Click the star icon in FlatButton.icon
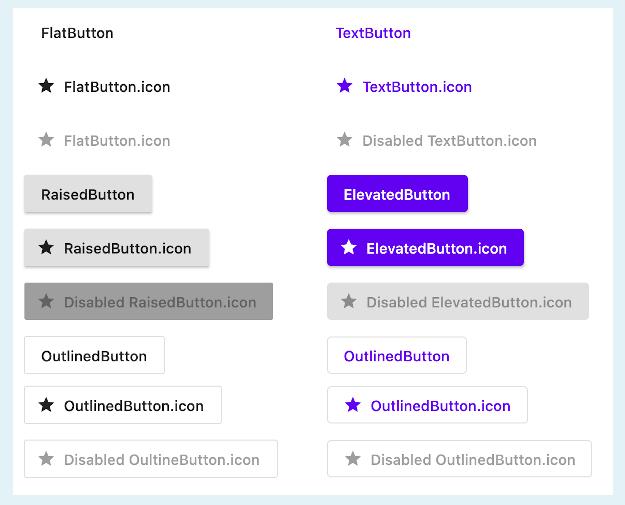The height and width of the screenshot is (505, 625). [x=46, y=87]
